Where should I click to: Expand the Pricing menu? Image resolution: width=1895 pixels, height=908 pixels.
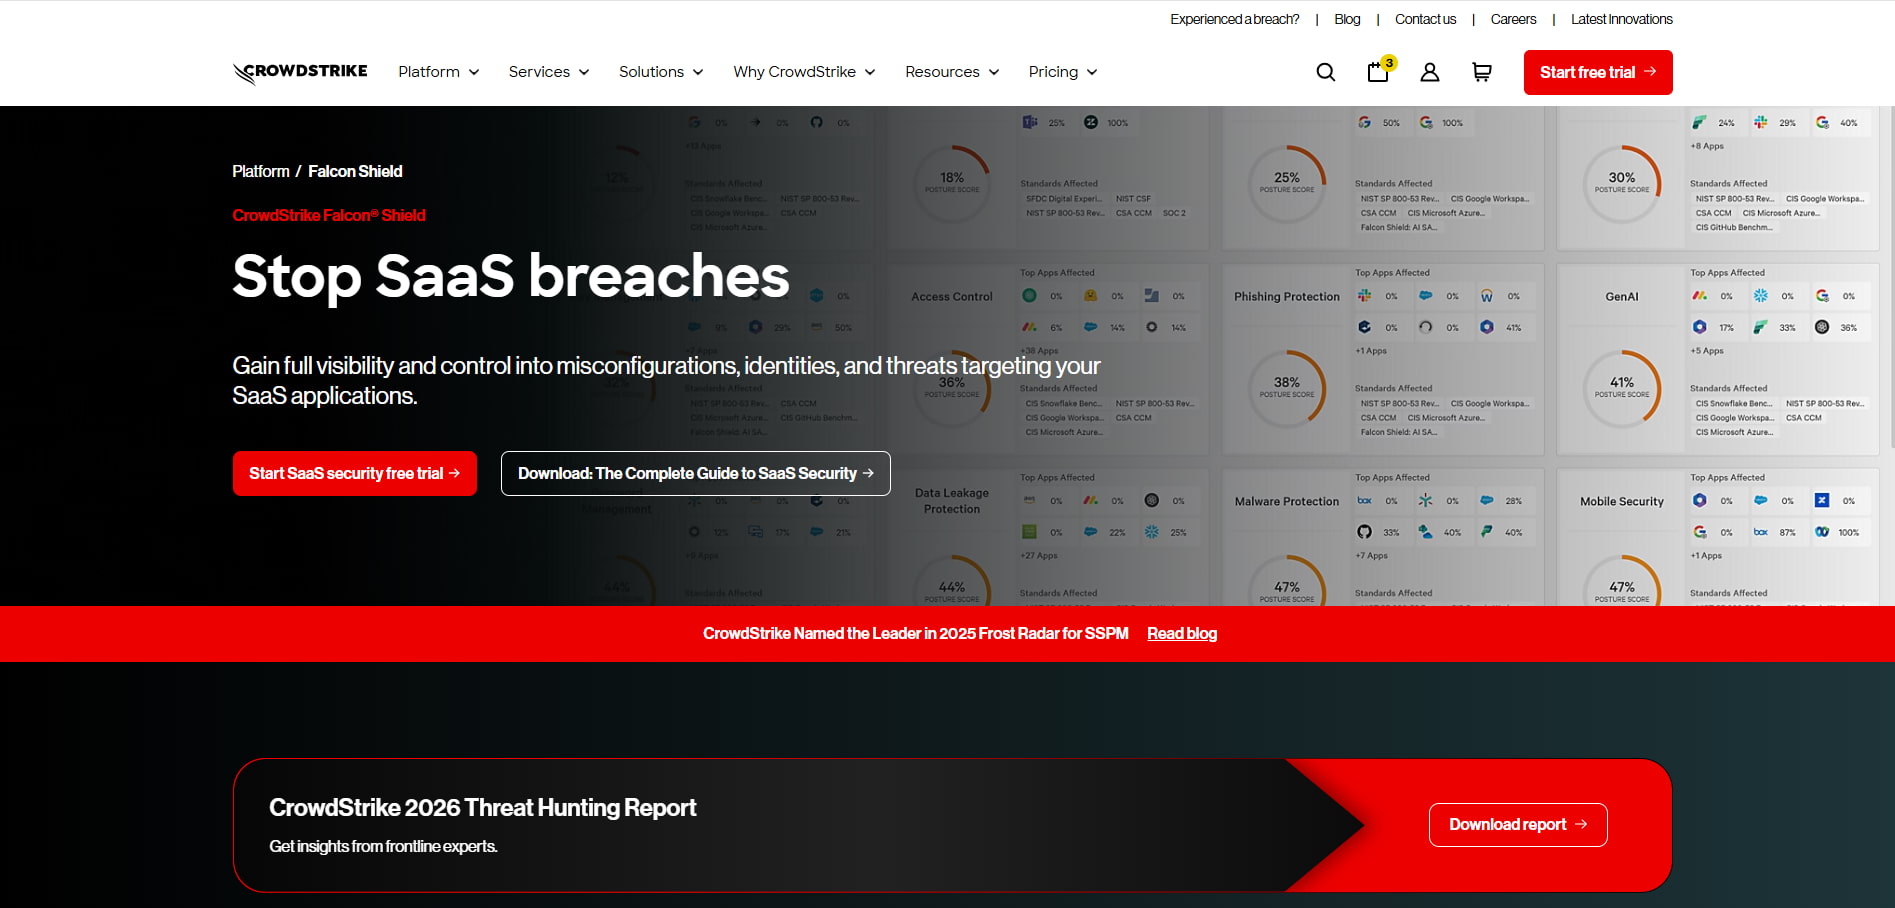1063,72
